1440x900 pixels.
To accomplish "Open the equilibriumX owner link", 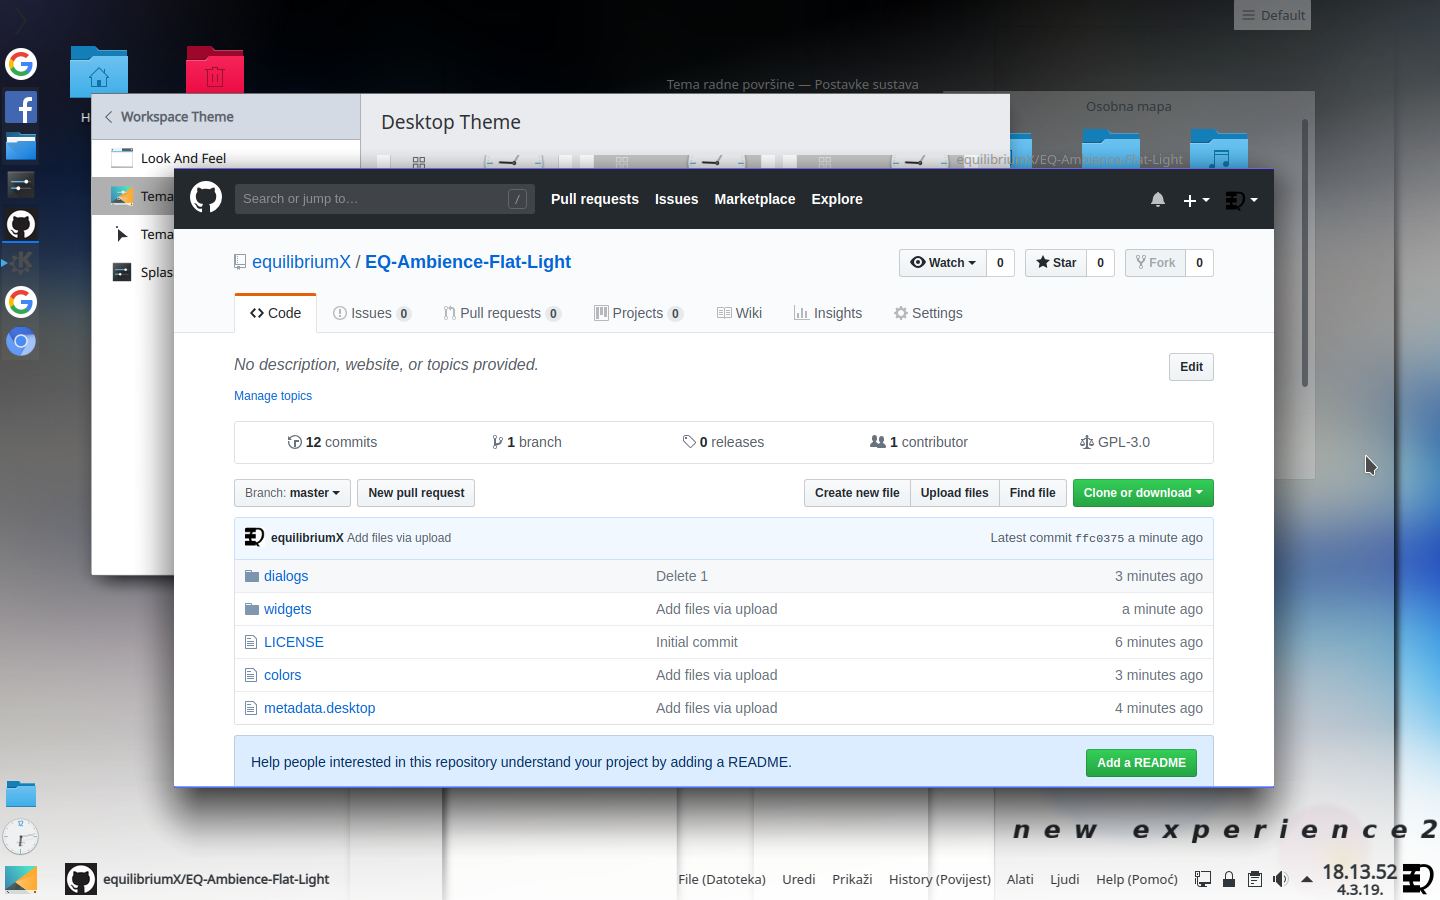I will pyautogui.click(x=301, y=262).
